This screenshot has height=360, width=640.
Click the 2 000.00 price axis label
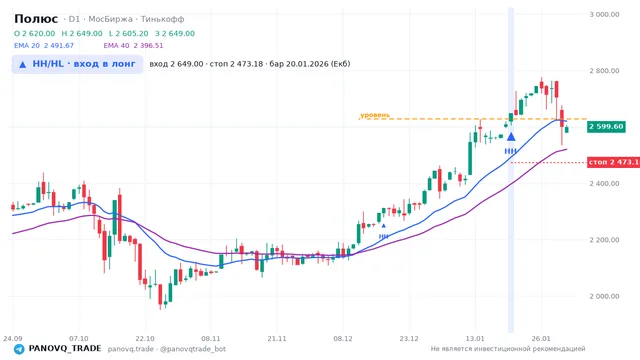coord(604,296)
